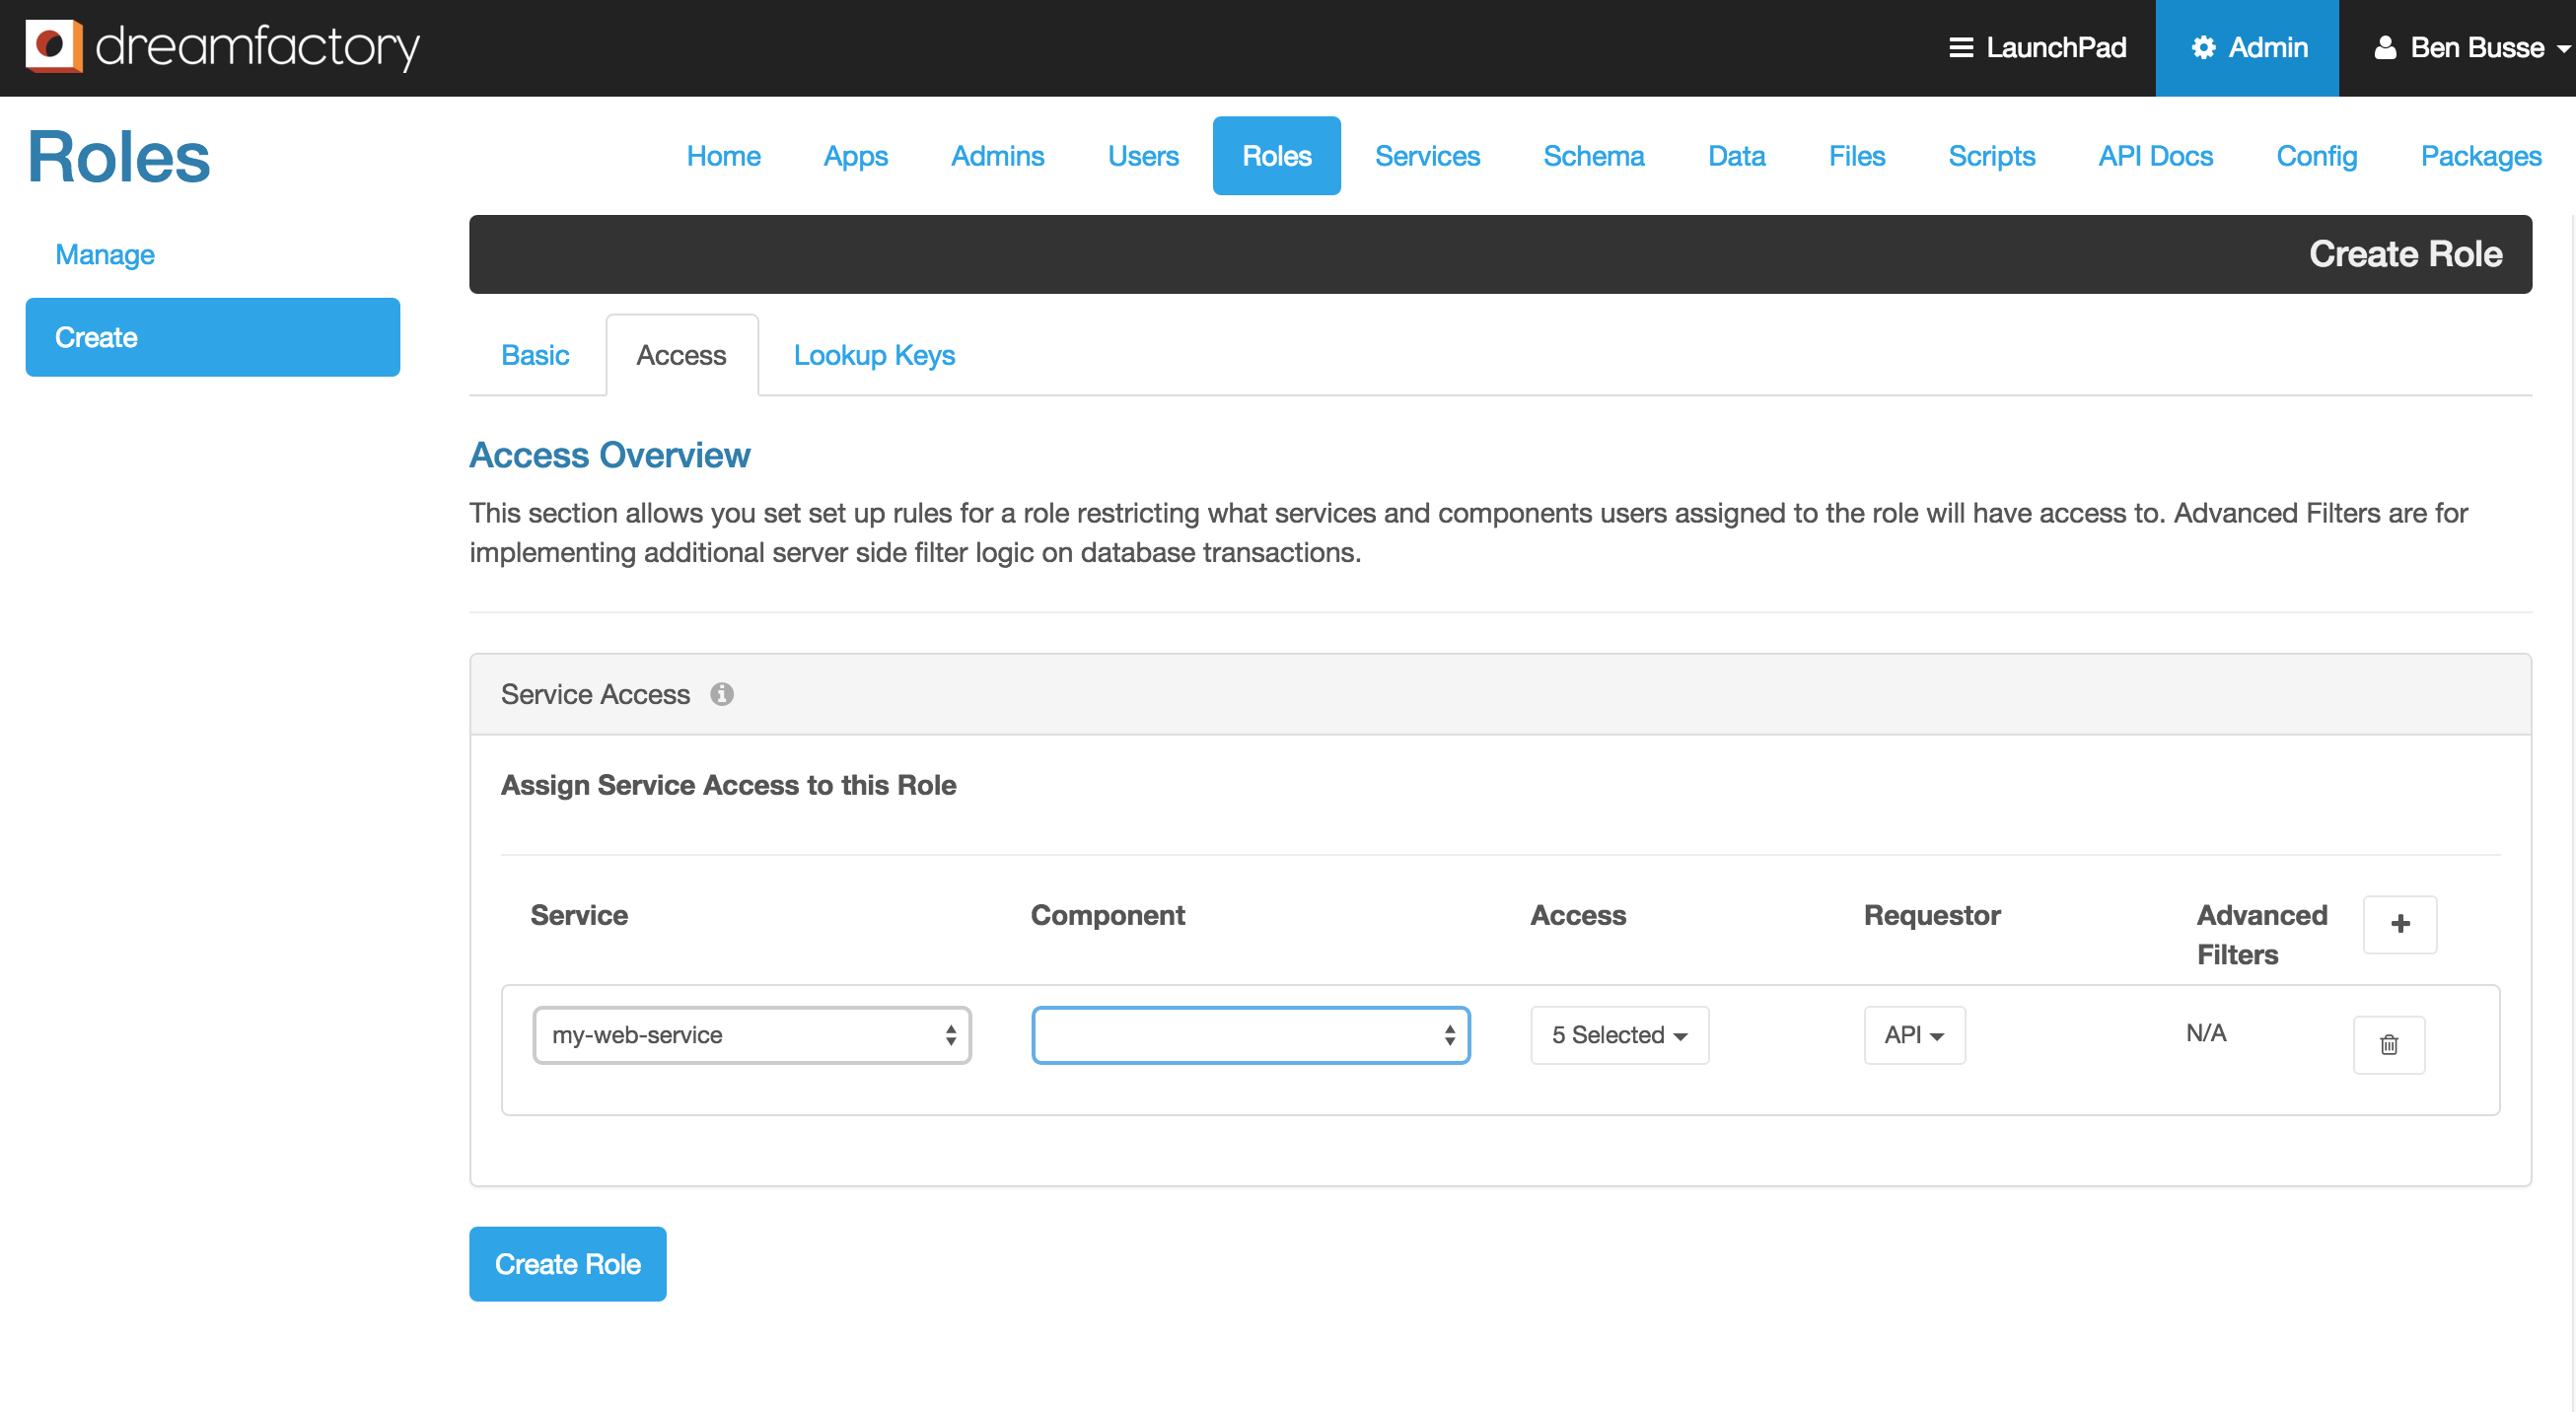The image size is (2576, 1412).
Task: Open the my-web-service Service dropdown
Action: [752, 1035]
